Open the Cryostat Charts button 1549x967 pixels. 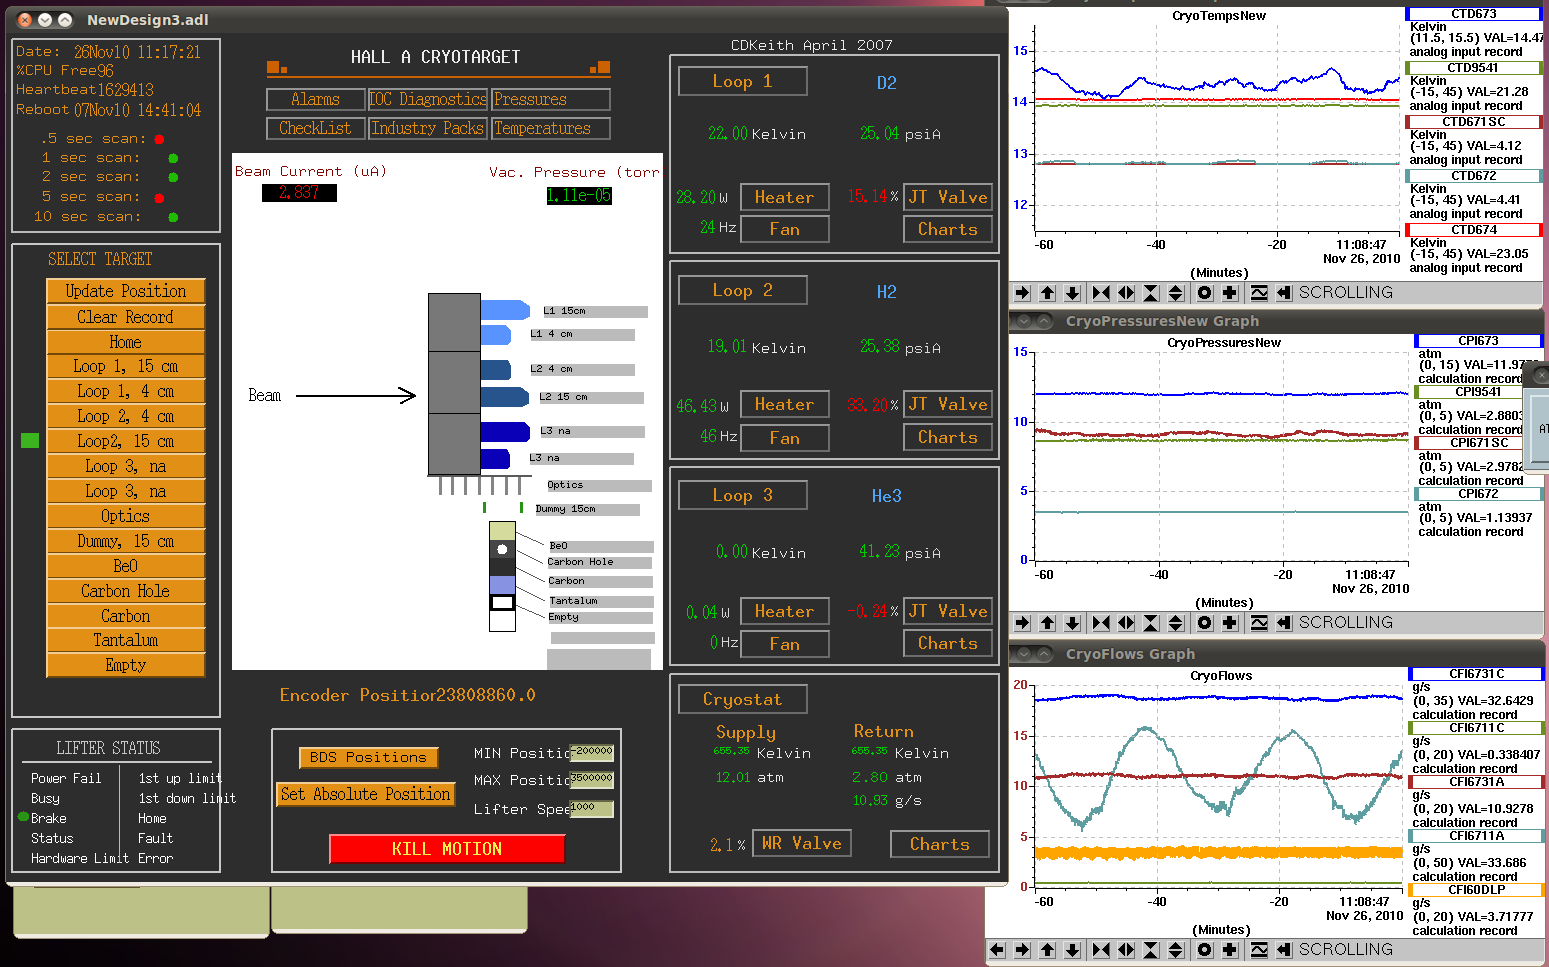940,845
